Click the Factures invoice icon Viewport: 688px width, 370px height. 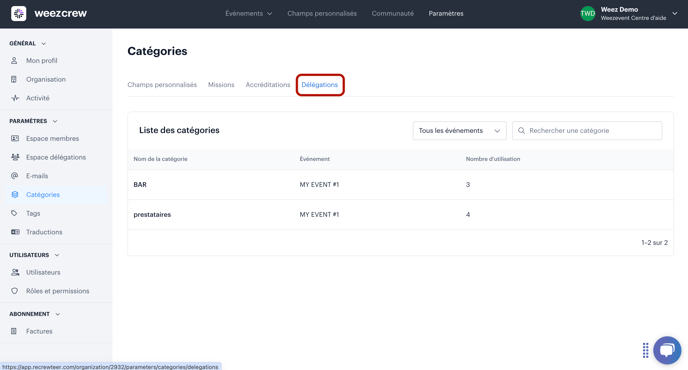14,331
